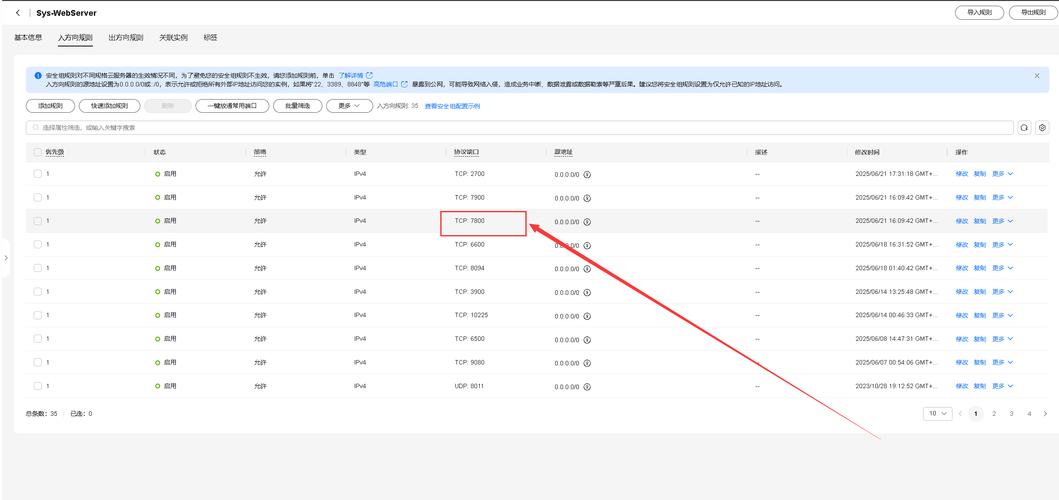
Task: Open 更多 menu for UDP: 8011 row
Action: (1003, 386)
